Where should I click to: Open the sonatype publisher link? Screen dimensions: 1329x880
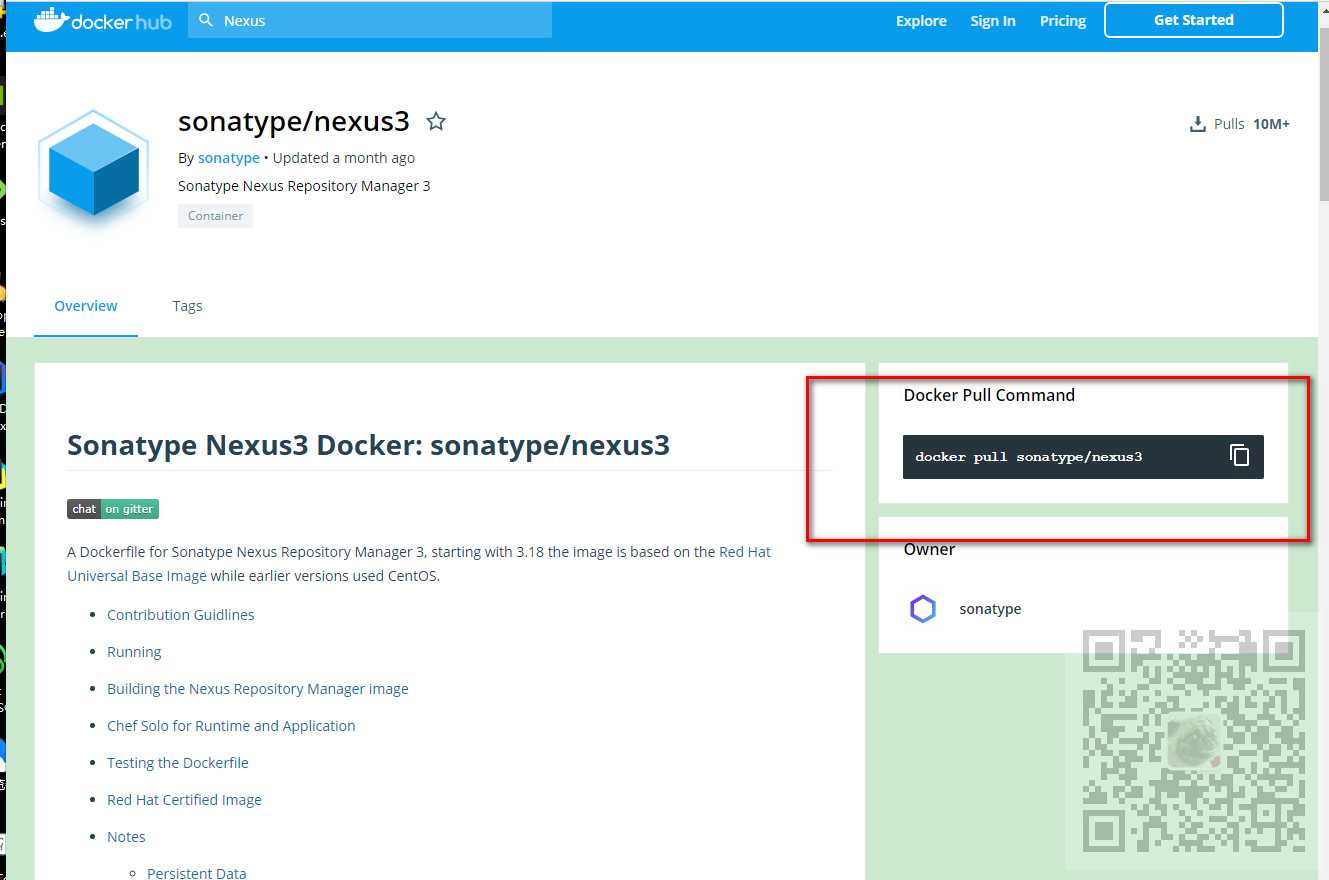coord(229,158)
